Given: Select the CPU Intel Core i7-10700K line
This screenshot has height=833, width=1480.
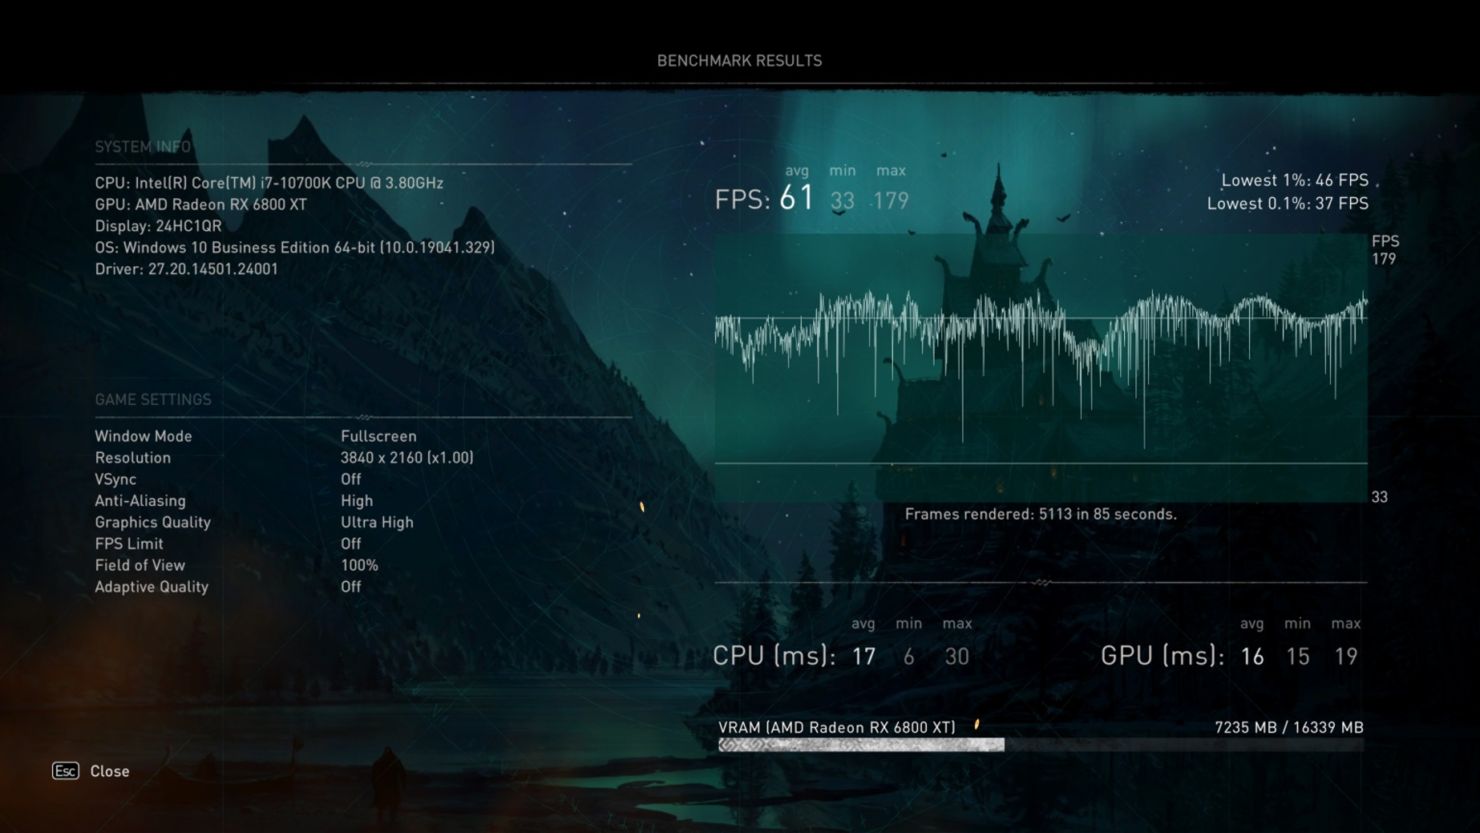Looking at the screenshot, I should (269, 183).
